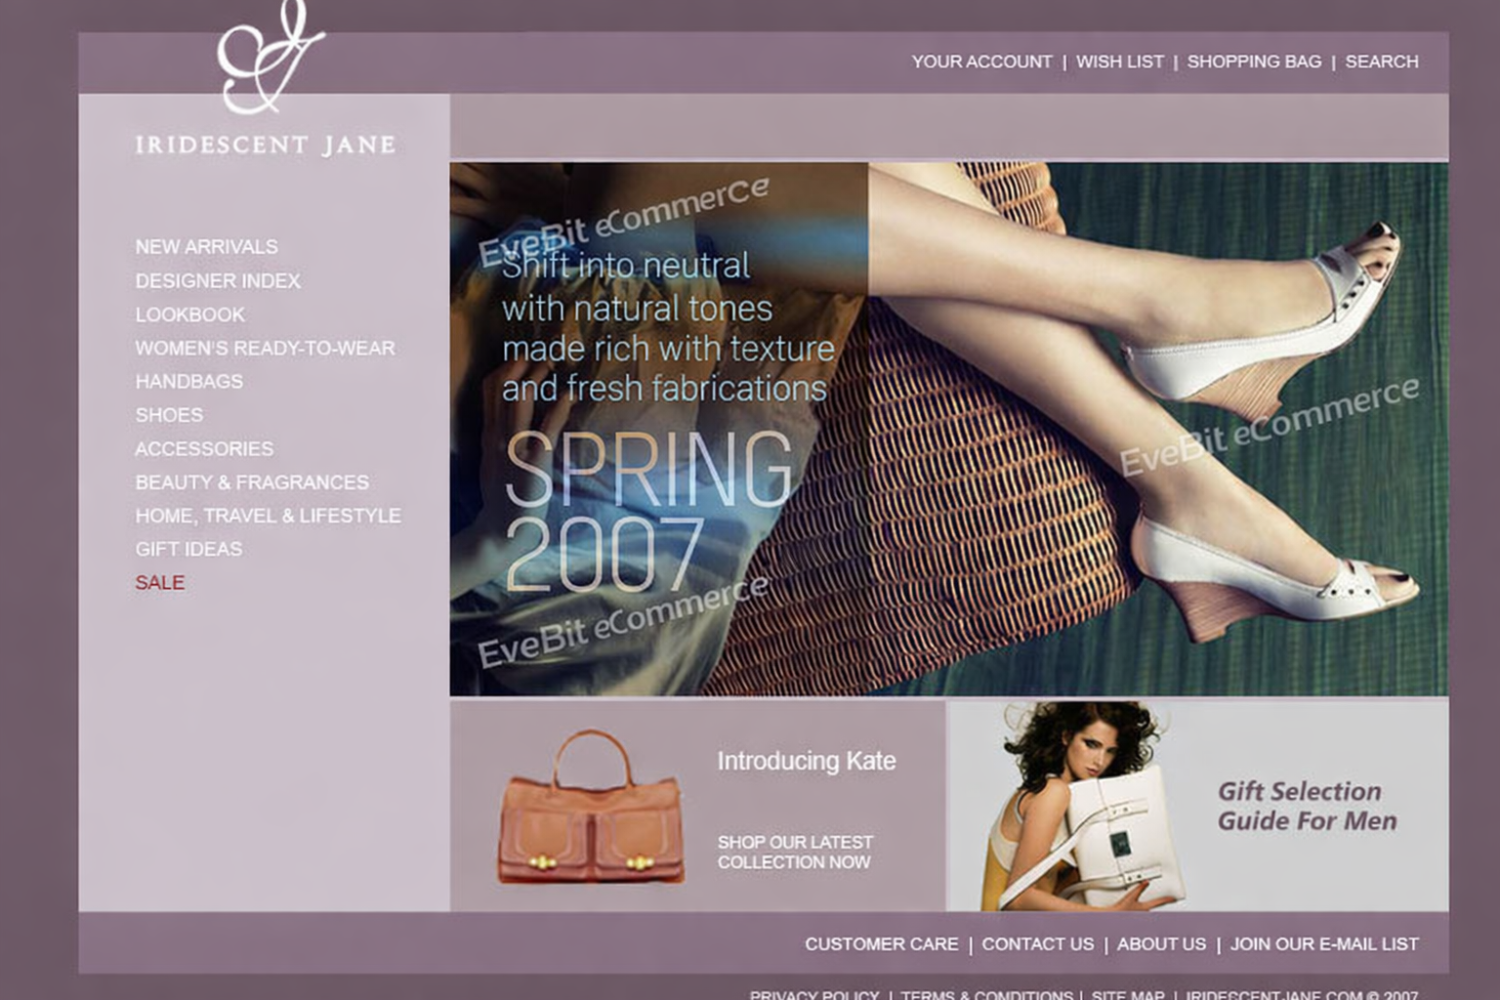Click the red Sale link
The width and height of the screenshot is (1500, 1000).
pos(160,583)
